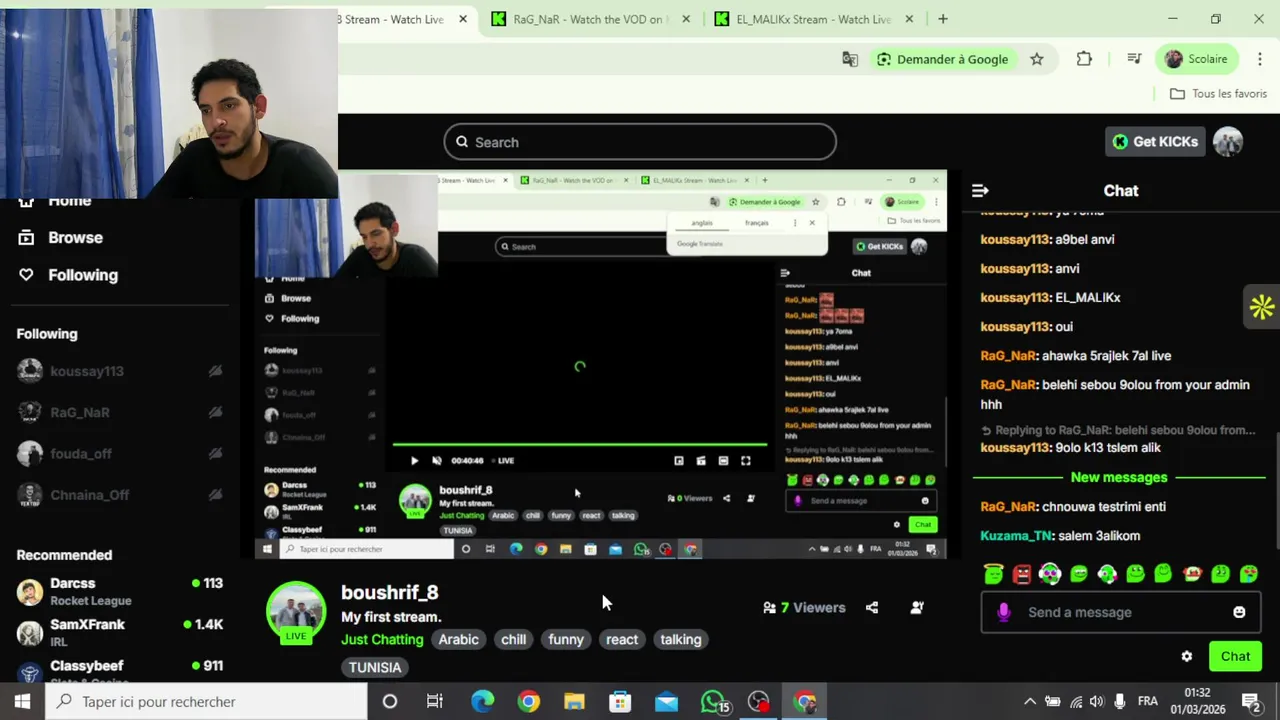Click Demander à Google button

(942, 59)
